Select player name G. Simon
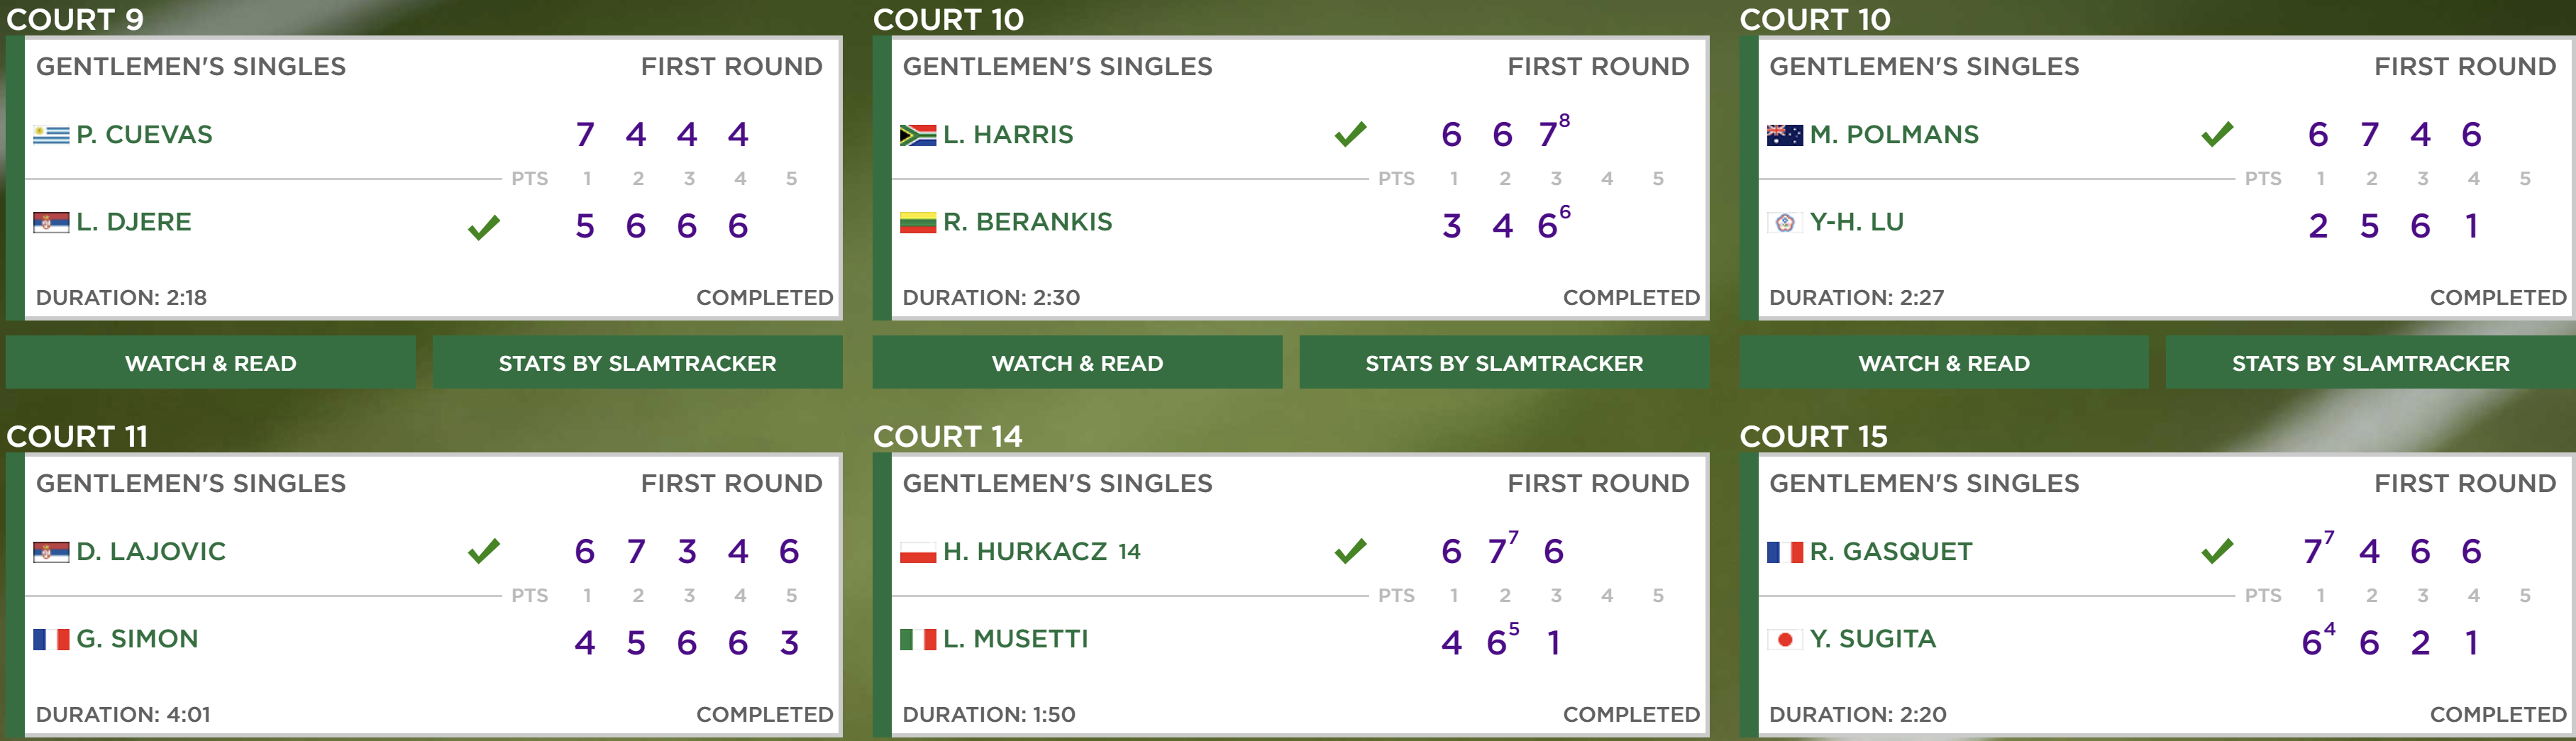2576x741 pixels. click(137, 639)
